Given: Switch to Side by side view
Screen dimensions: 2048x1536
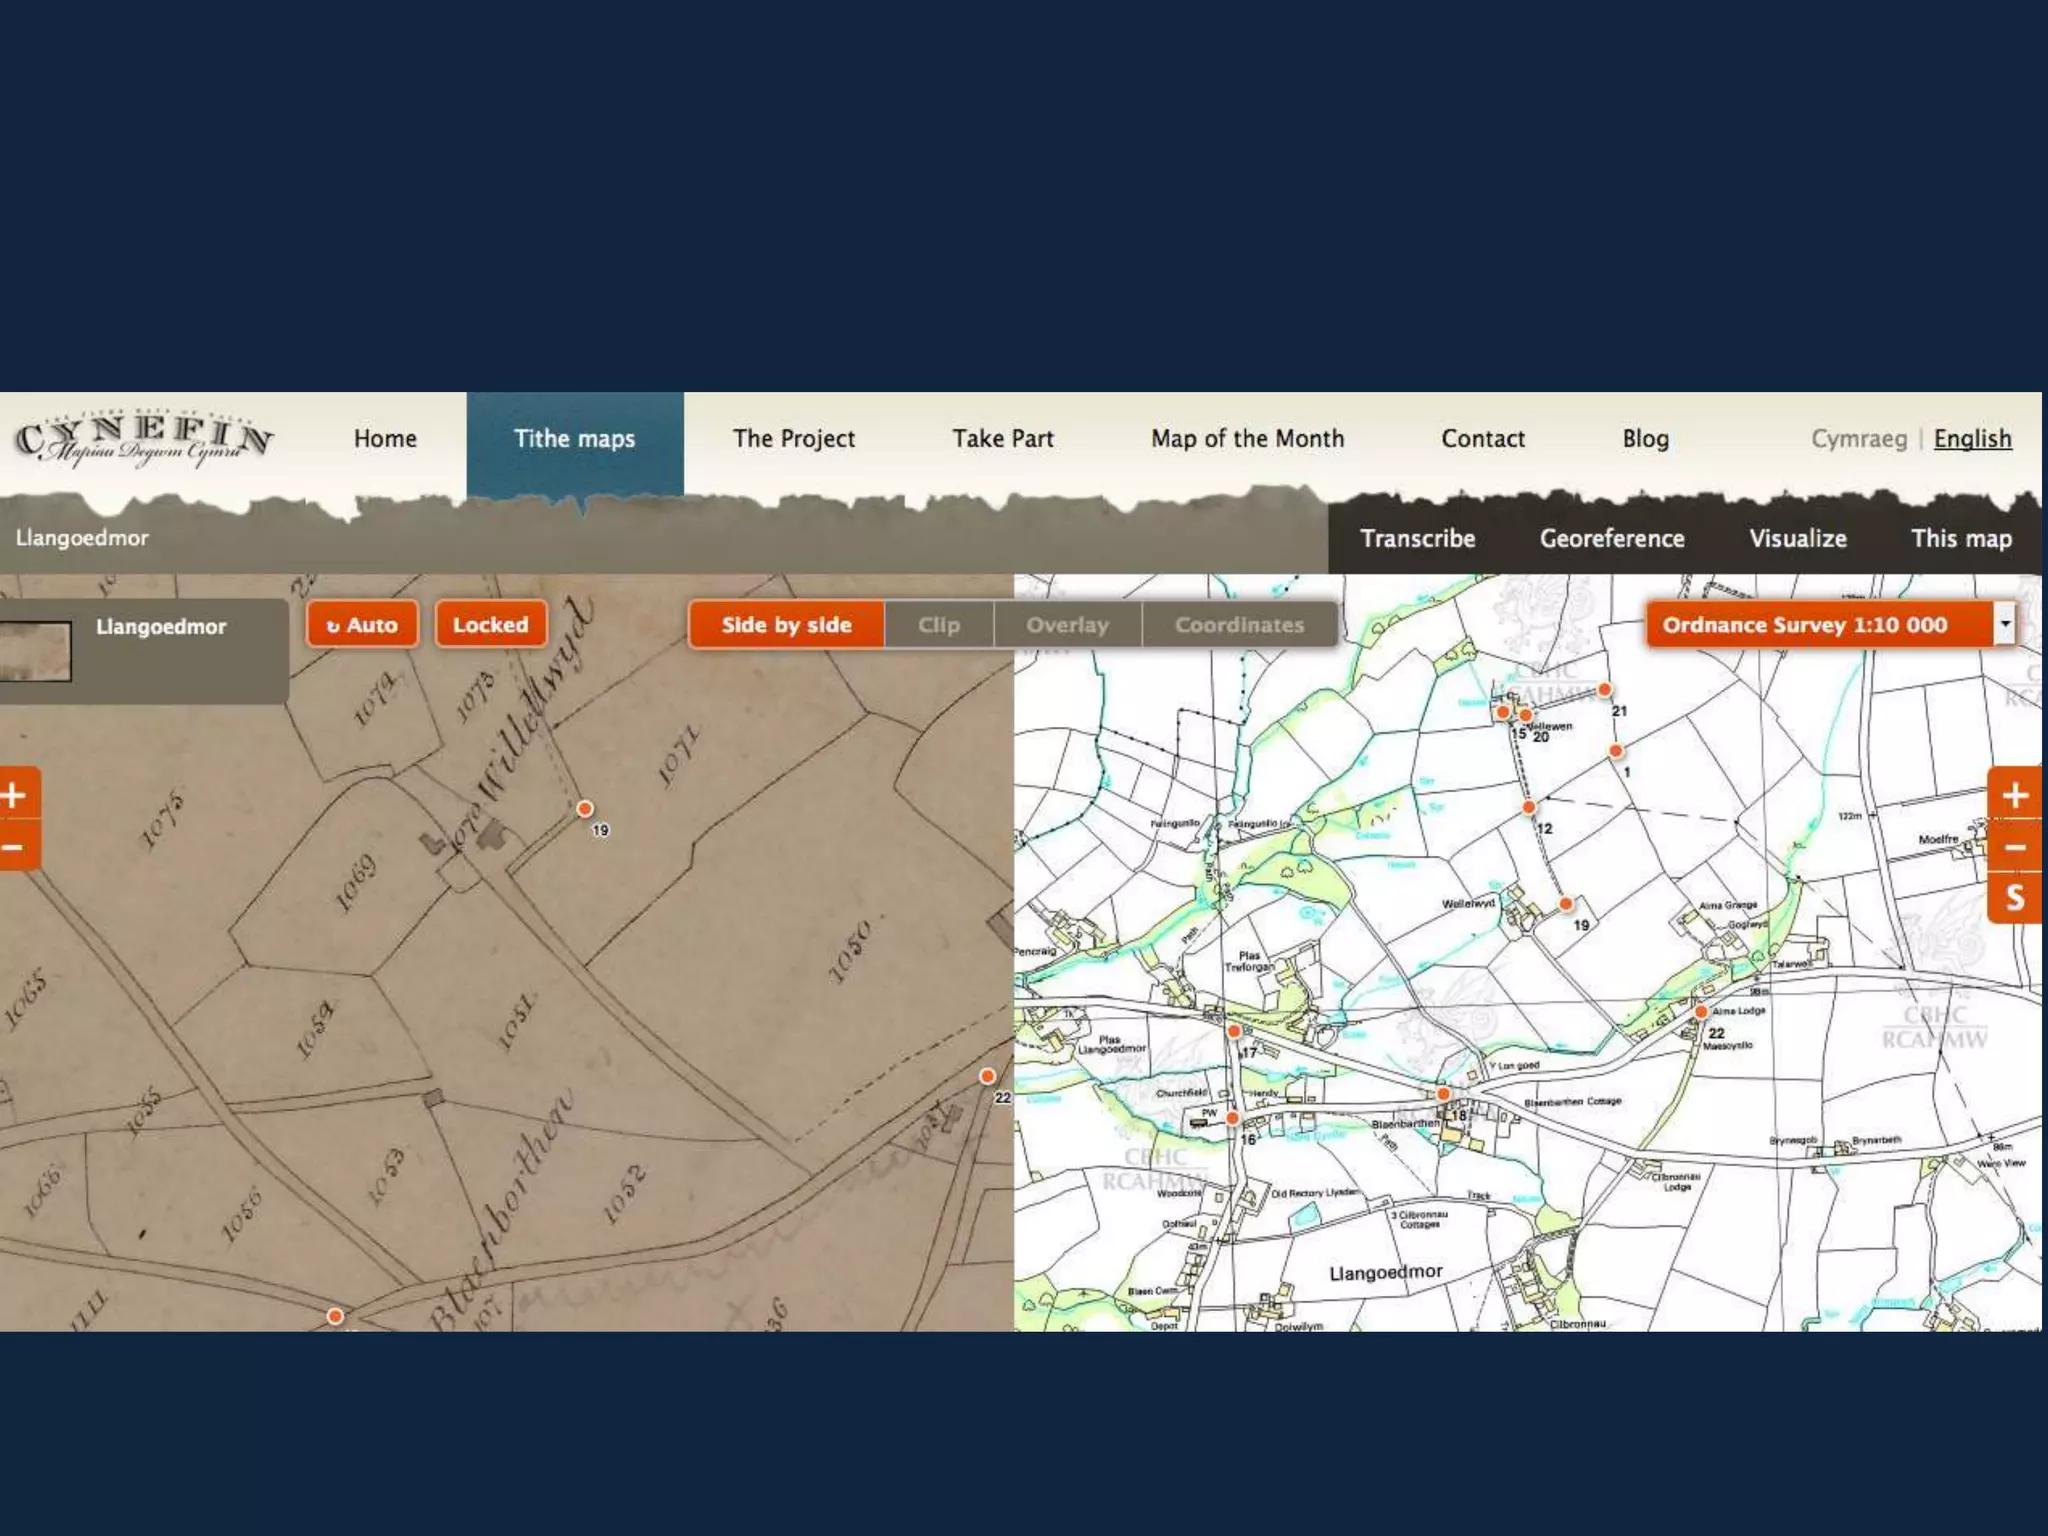Looking at the screenshot, I should pyautogui.click(x=786, y=625).
